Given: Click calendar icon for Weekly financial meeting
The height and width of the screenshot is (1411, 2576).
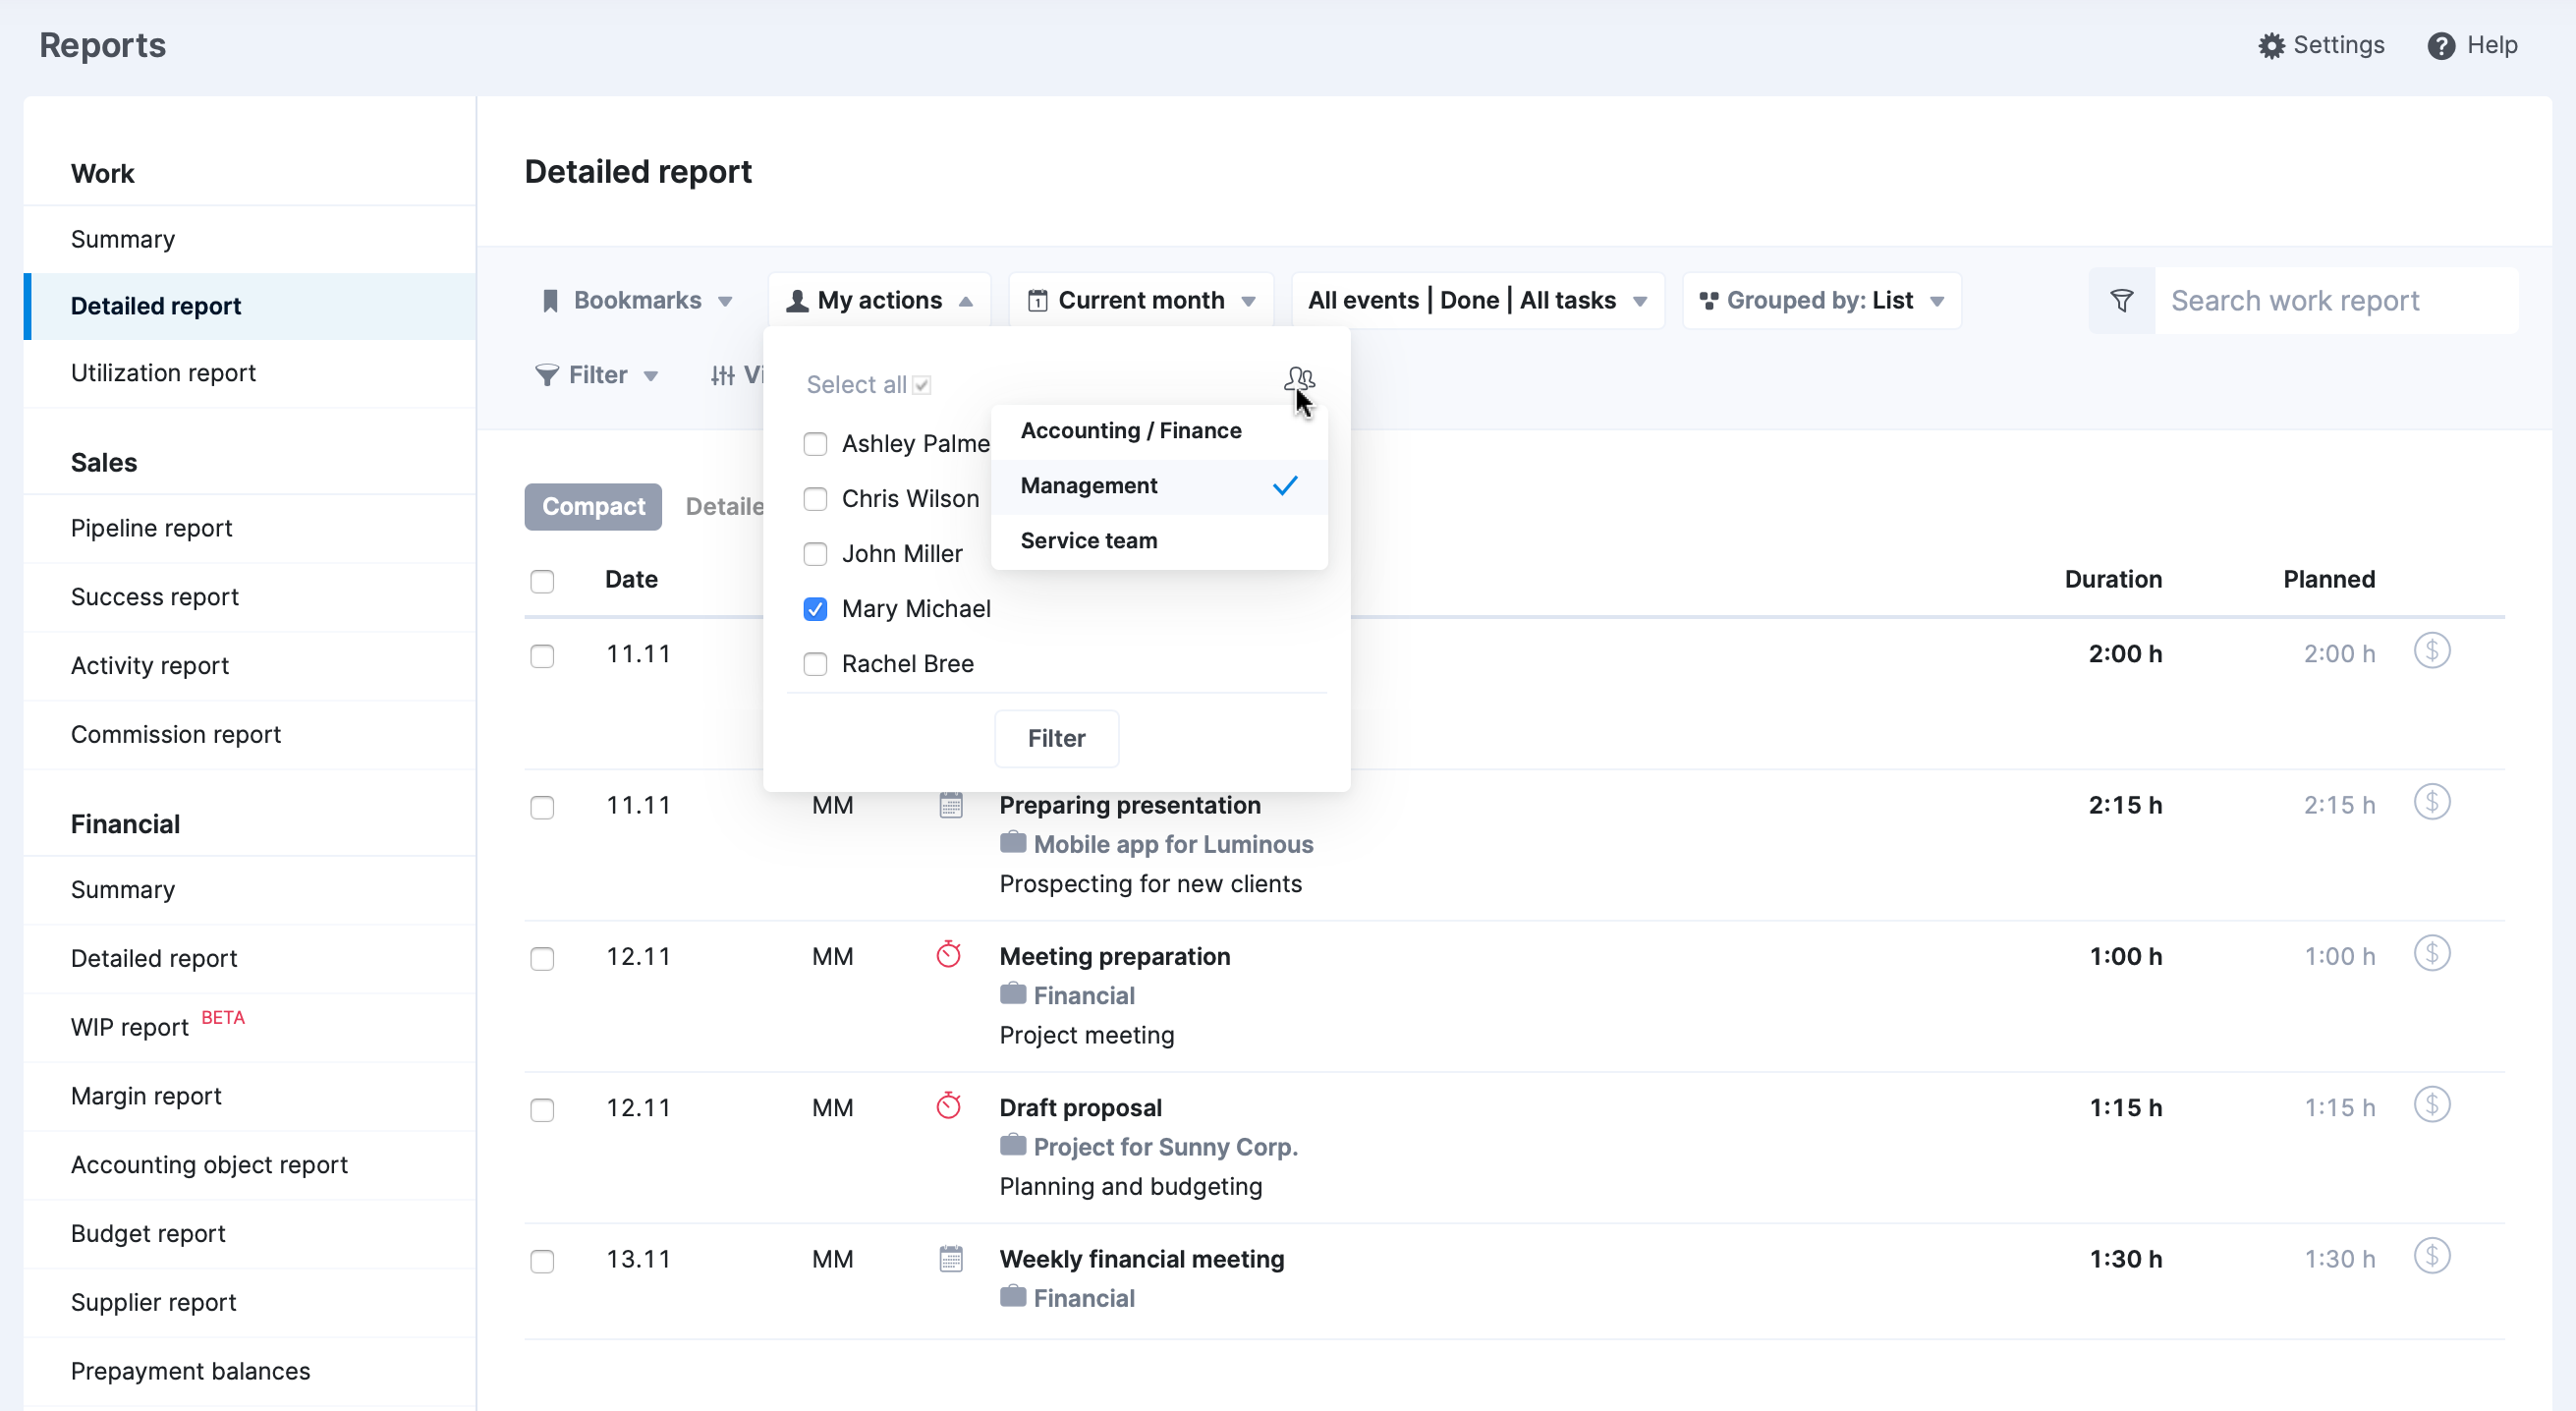Looking at the screenshot, I should click(950, 1259).
